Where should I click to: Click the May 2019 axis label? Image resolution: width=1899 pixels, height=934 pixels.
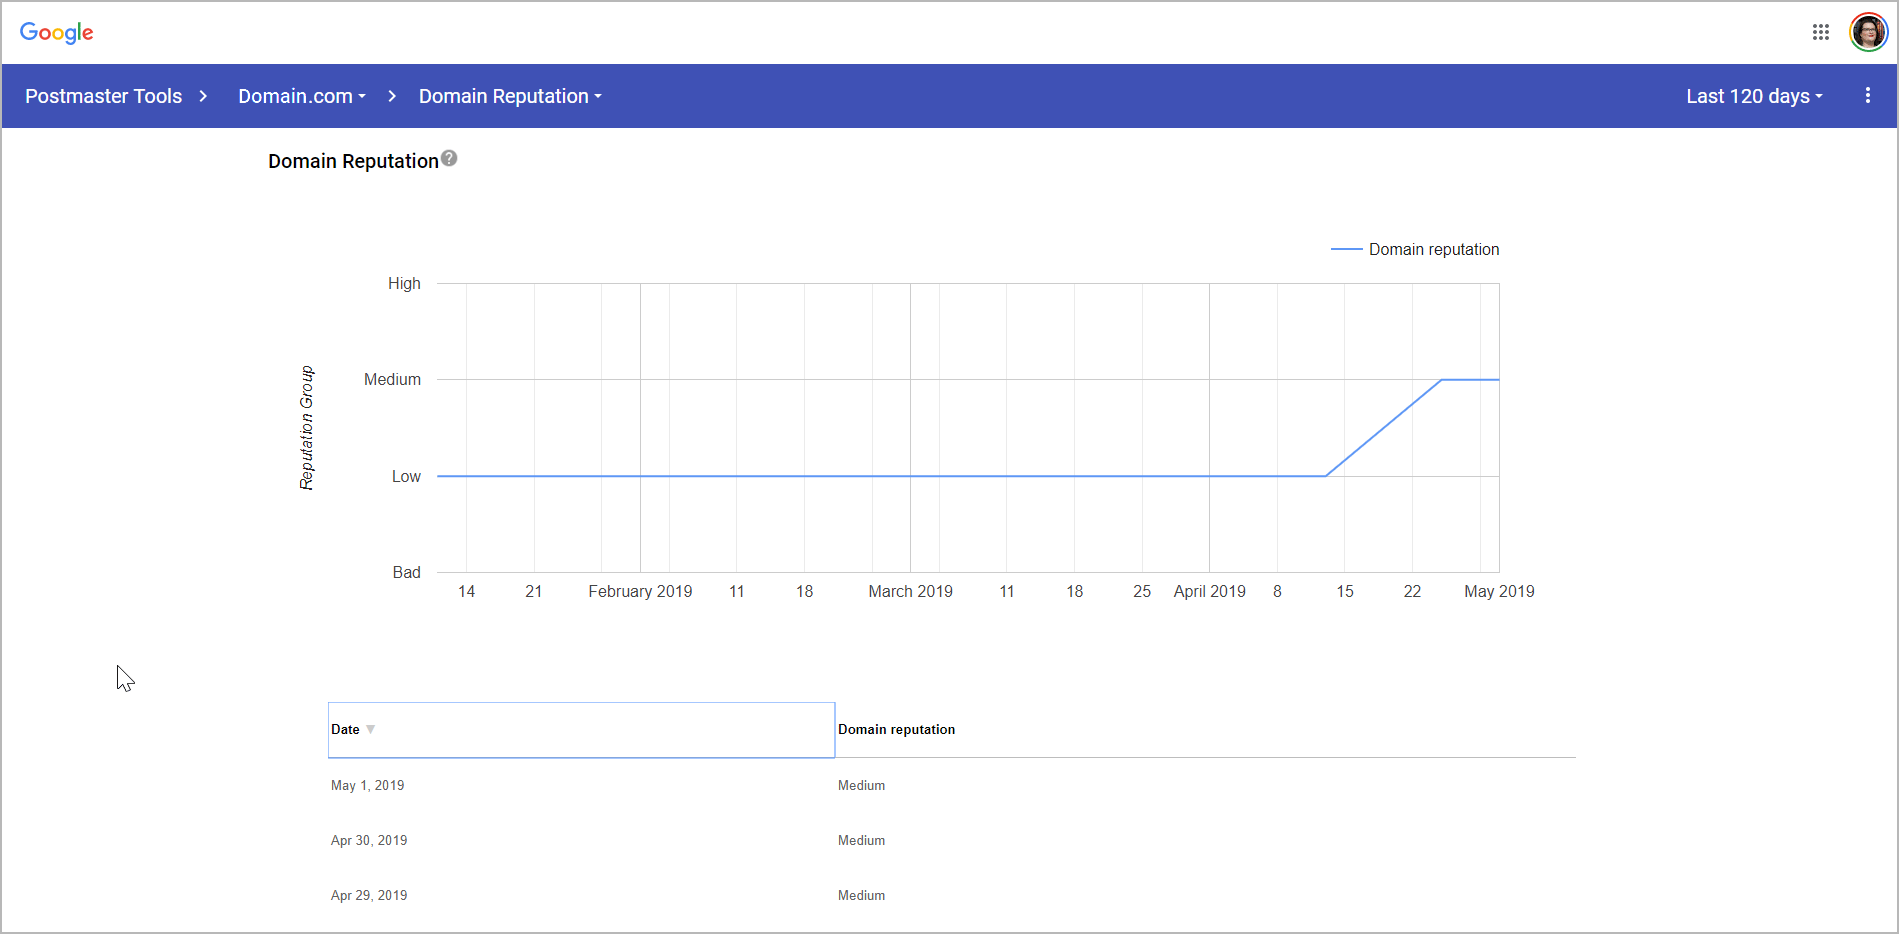click(x=1499, y=591)
